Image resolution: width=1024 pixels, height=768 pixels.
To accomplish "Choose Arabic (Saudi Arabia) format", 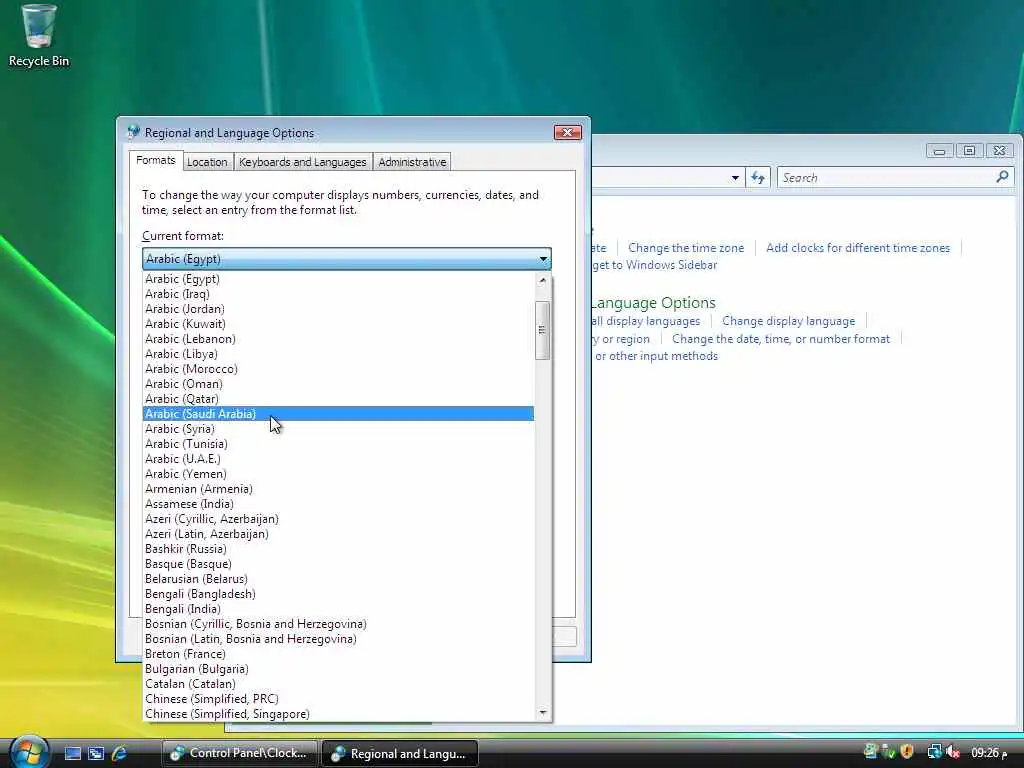I will 338,414.
